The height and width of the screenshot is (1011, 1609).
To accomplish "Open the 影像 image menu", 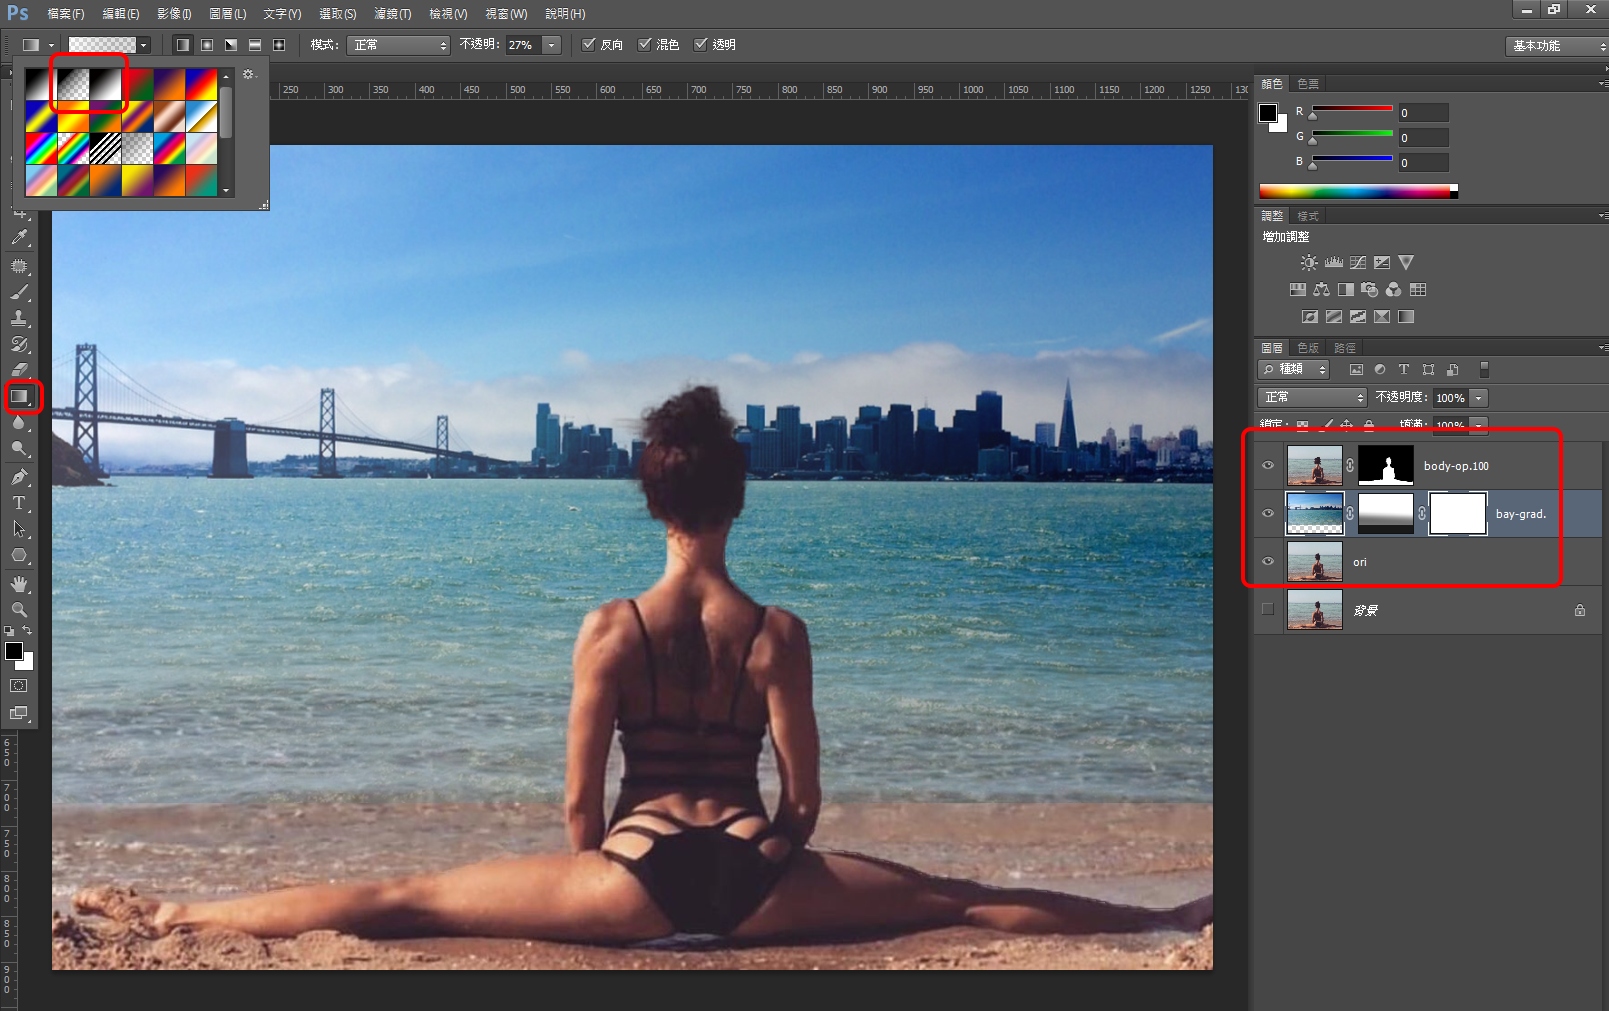I will (174, 14).
